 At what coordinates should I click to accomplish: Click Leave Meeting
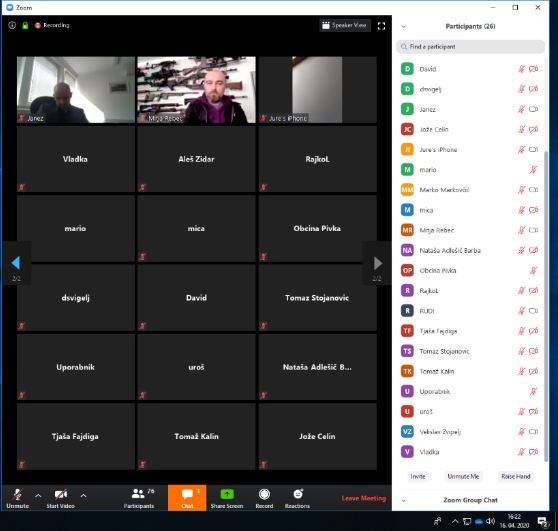point(364,498)
